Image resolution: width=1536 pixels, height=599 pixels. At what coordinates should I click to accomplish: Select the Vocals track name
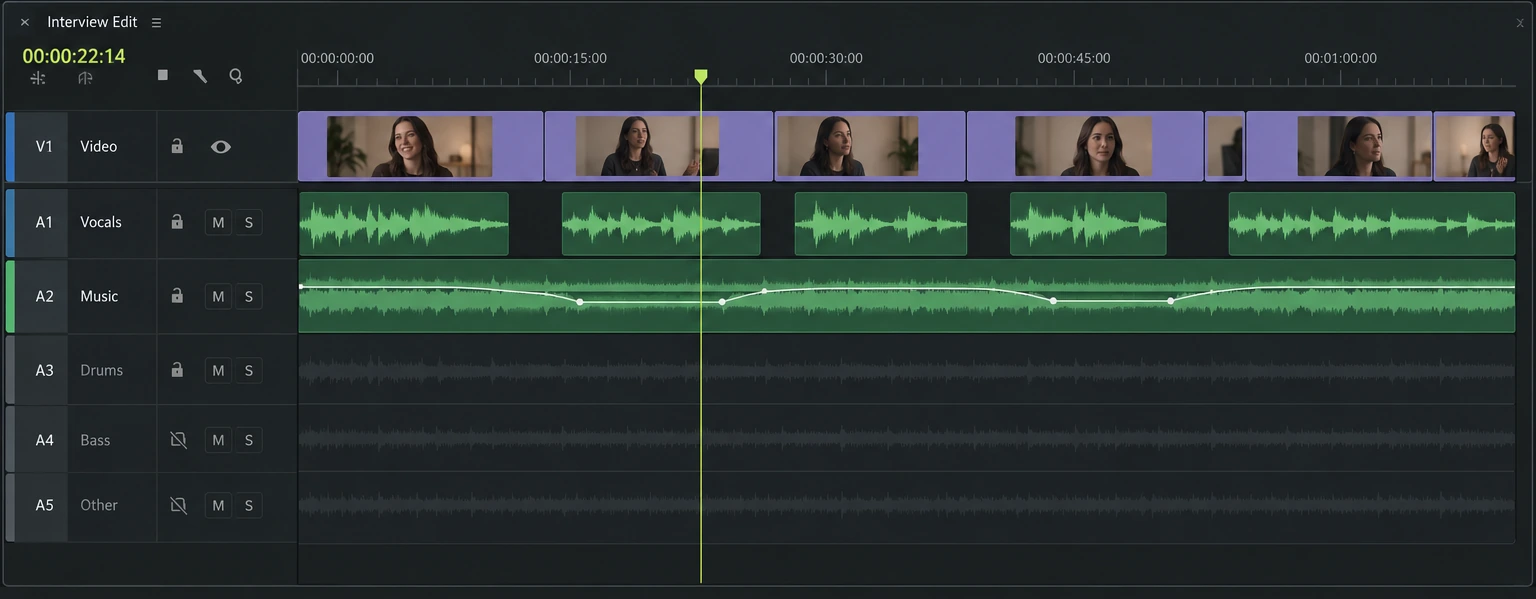101,222
